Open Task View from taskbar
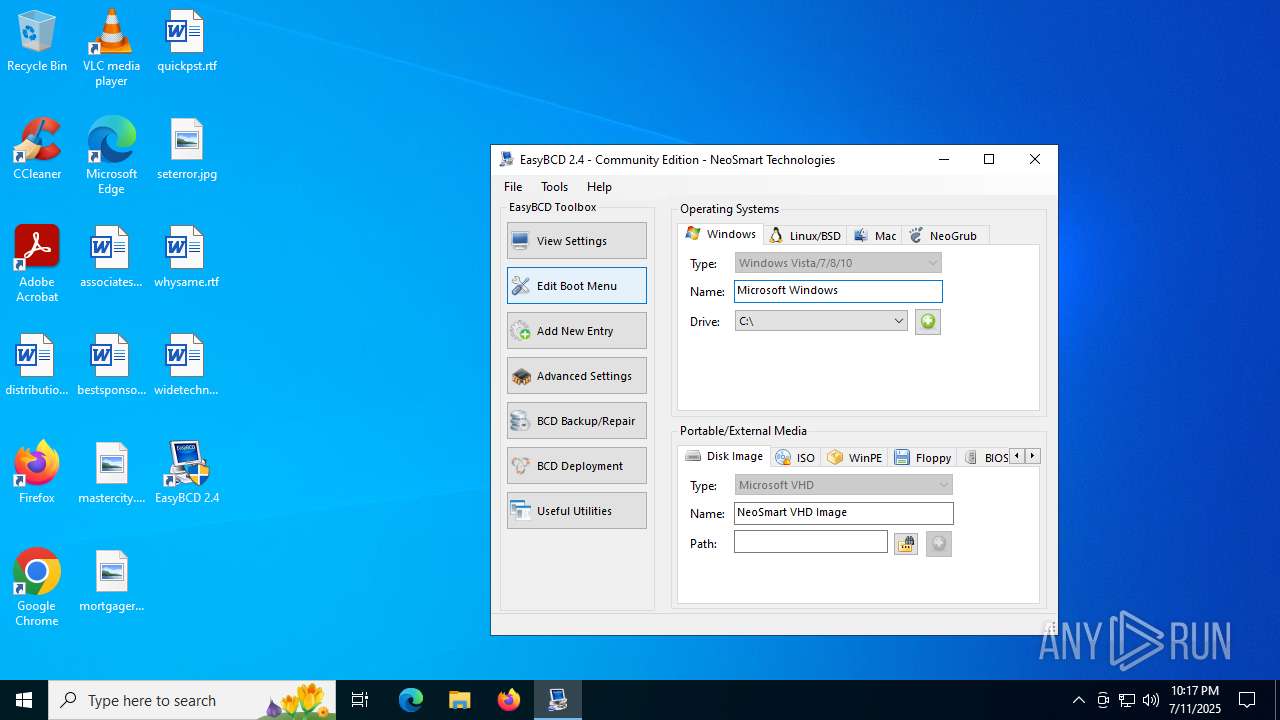Viewport: 1280px width, 720px height. tap(360, 700)
